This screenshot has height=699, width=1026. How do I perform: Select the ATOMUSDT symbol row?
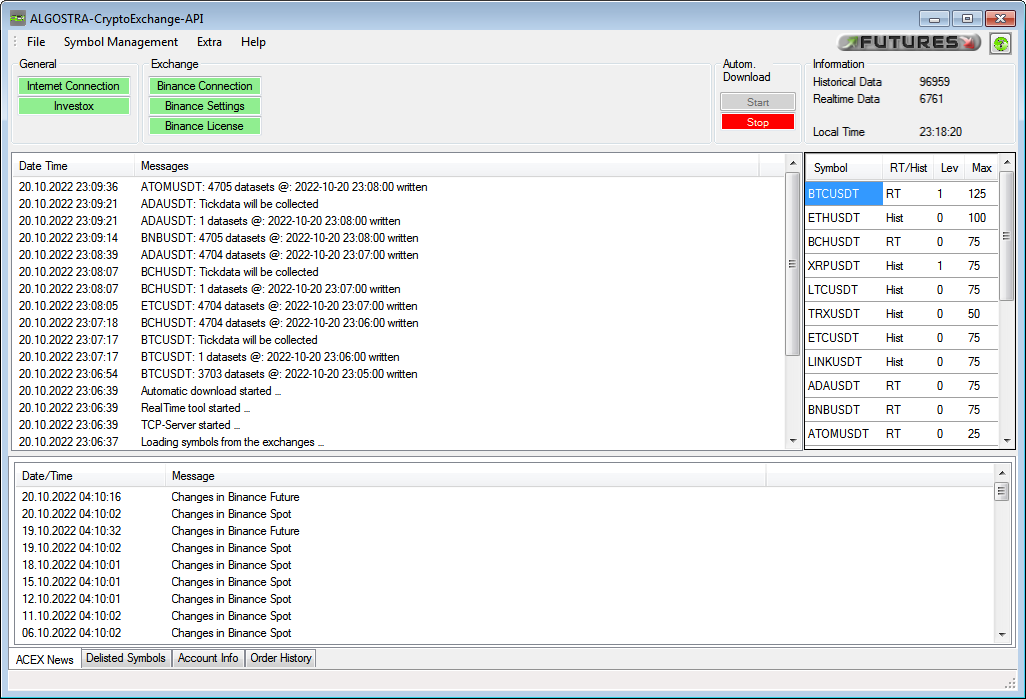click(x=902, y=434)
